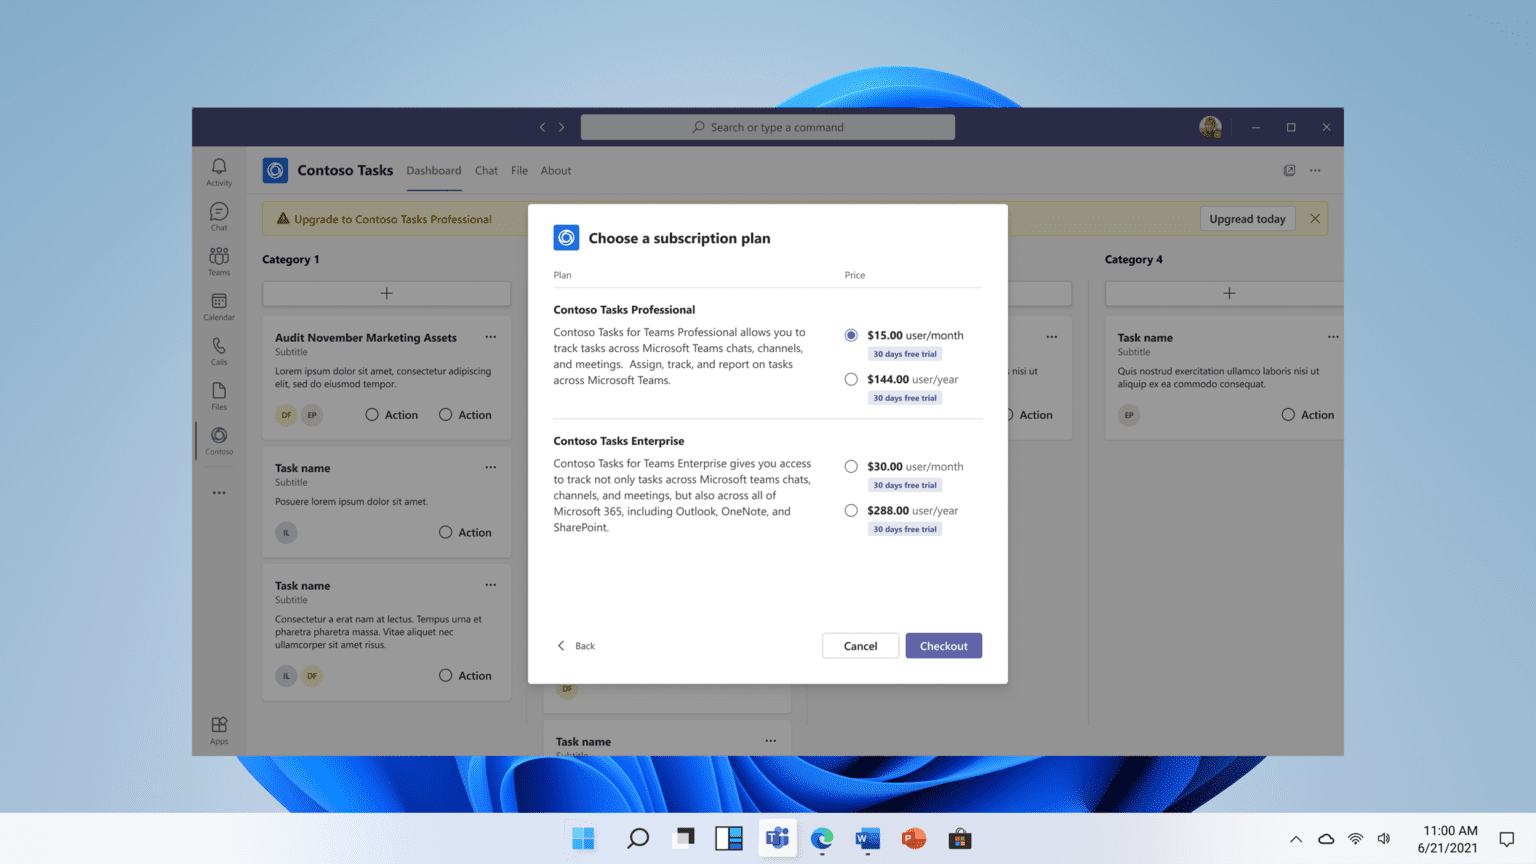Screen dimensions: 1536x864
Task: Open the Calendar in Teams
Action: pos(218,304)
